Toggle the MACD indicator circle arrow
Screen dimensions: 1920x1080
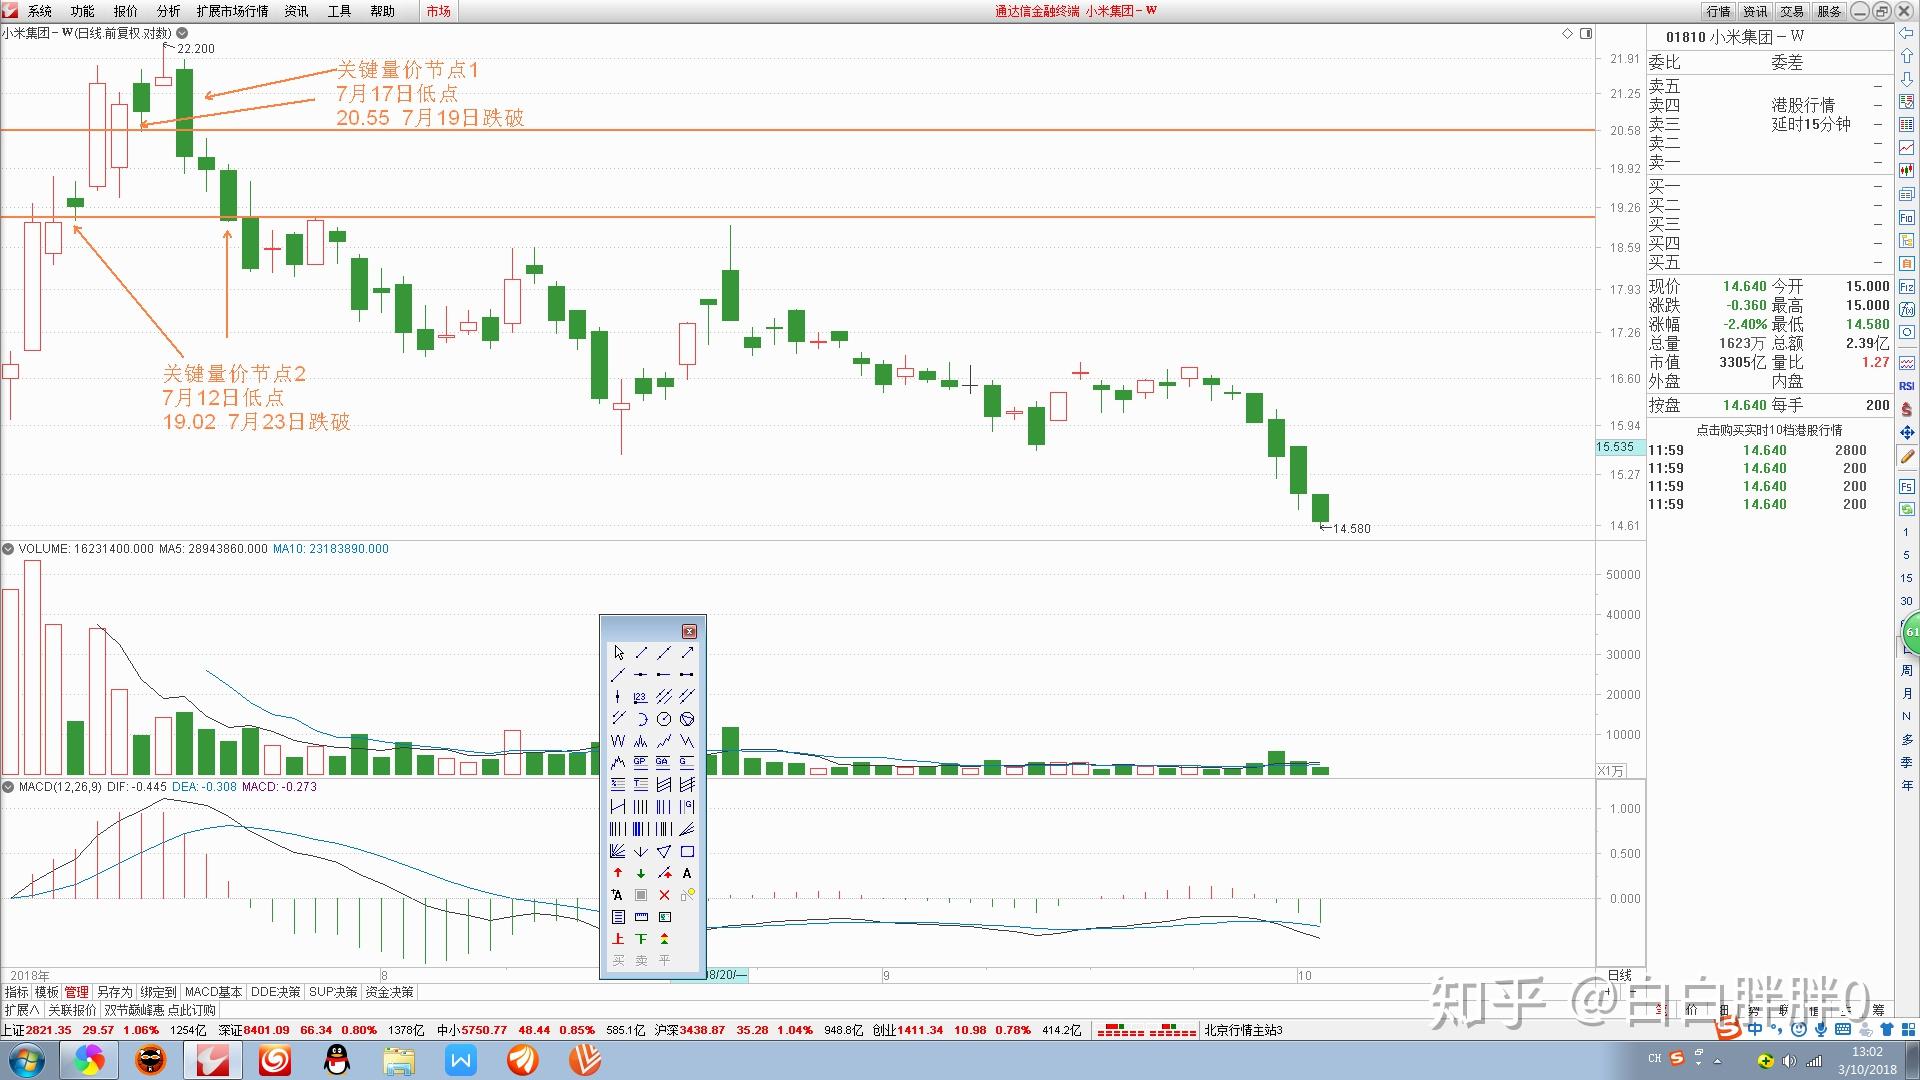pyautogui.click(x=8, y=787)
